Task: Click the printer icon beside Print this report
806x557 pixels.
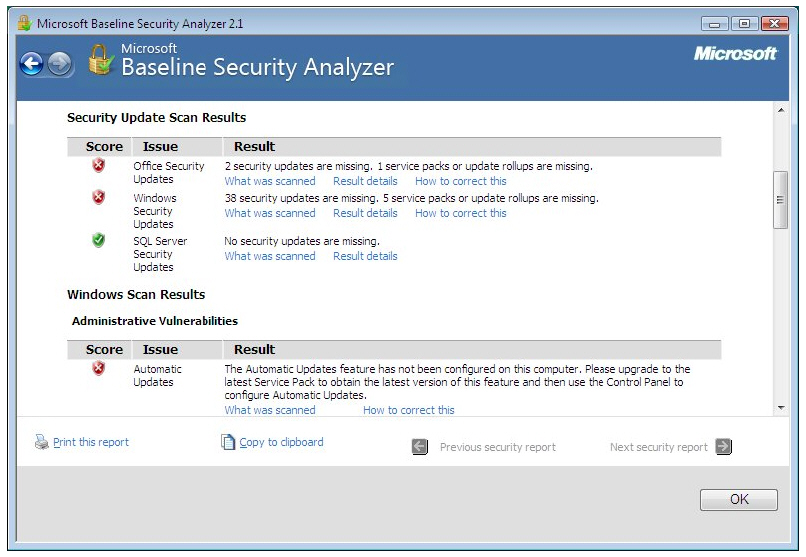Action: click(42, 442)
